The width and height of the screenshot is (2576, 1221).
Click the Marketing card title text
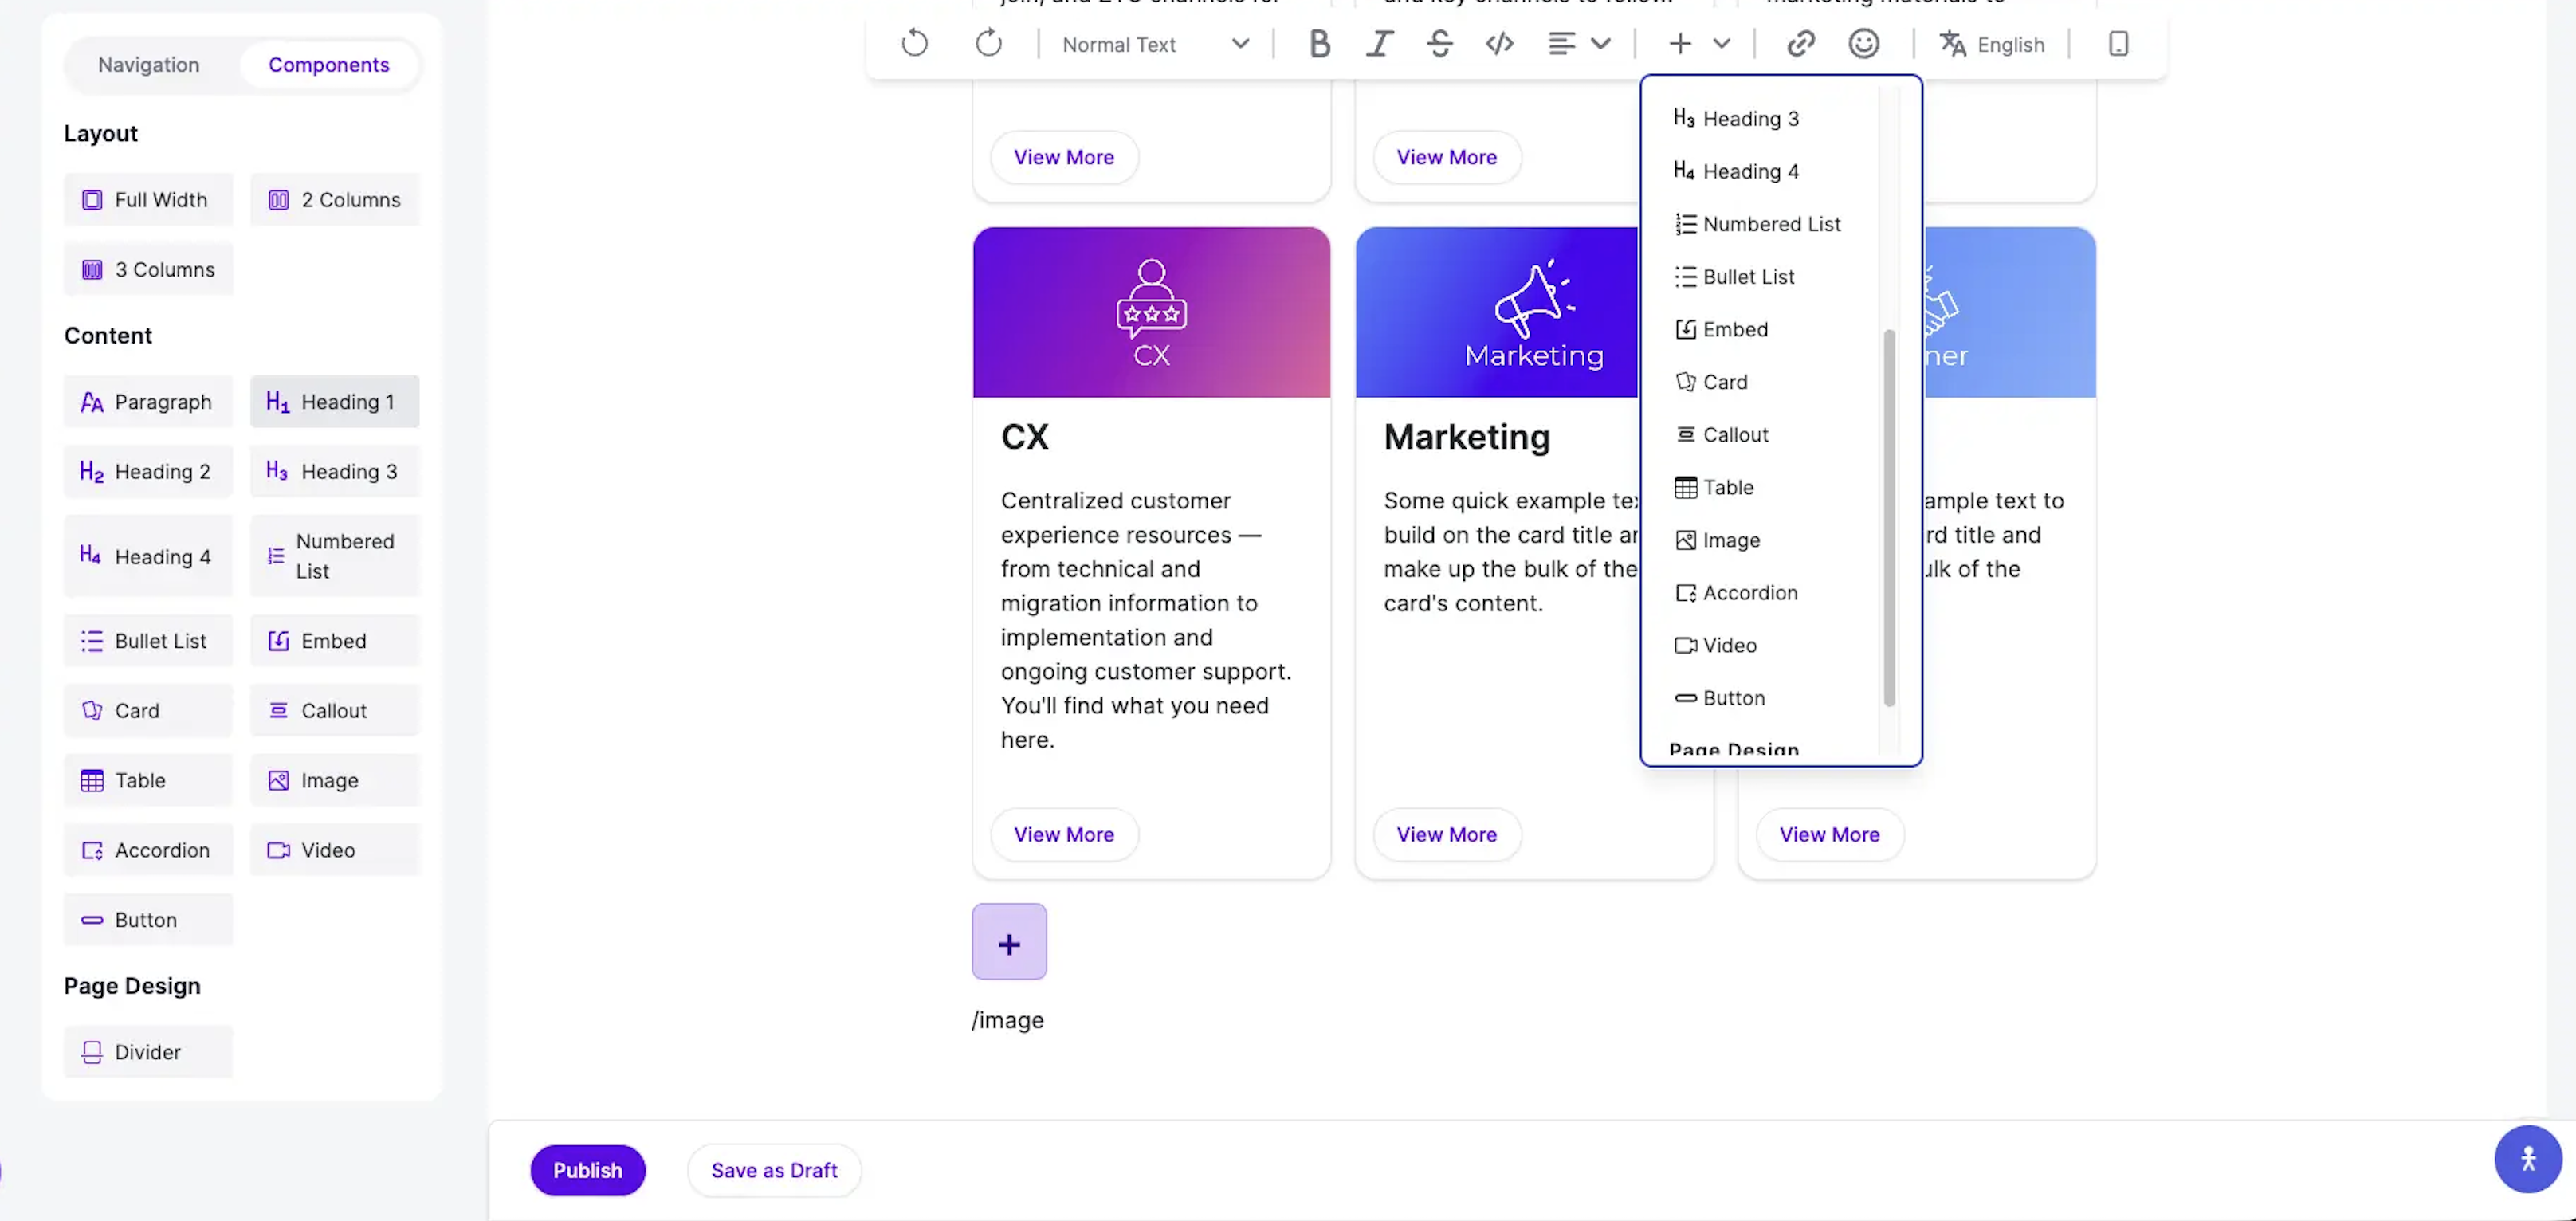pyautogui.click(x=1467, y=437)
